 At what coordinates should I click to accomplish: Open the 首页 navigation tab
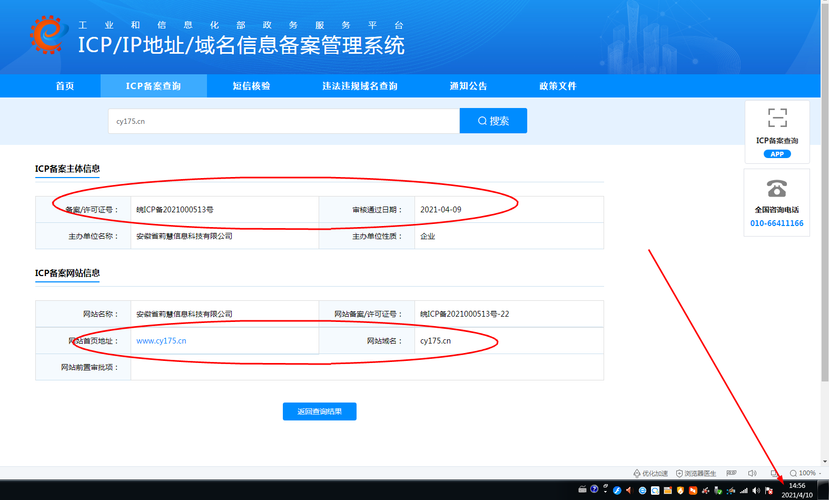click(x=65, y=86)
